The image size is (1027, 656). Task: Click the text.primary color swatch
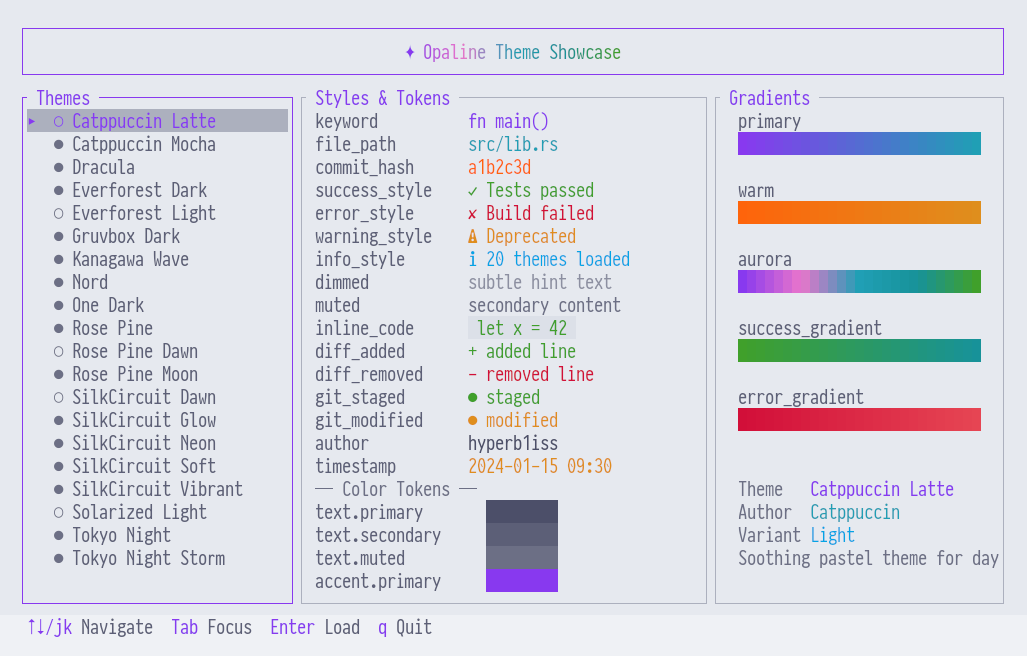coord(522,511)
